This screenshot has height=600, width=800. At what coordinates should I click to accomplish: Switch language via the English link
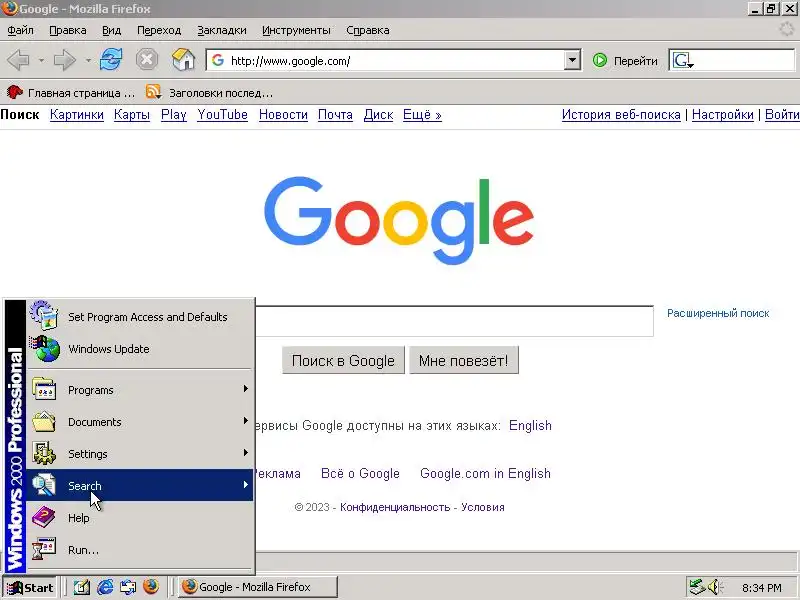click(530, 426)
